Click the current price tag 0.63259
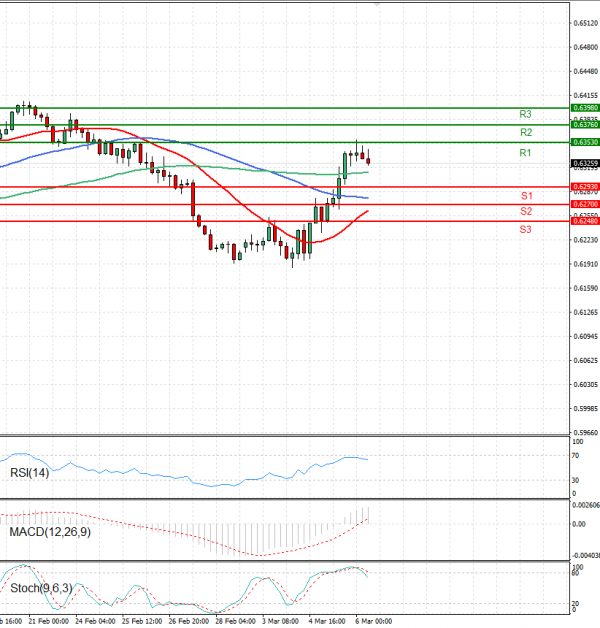 coord(584,163)
